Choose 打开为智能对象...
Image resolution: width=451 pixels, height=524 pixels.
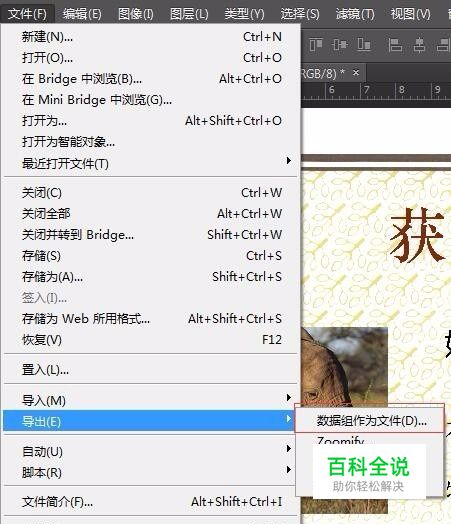pyautogui.click(x=150, y=142)
